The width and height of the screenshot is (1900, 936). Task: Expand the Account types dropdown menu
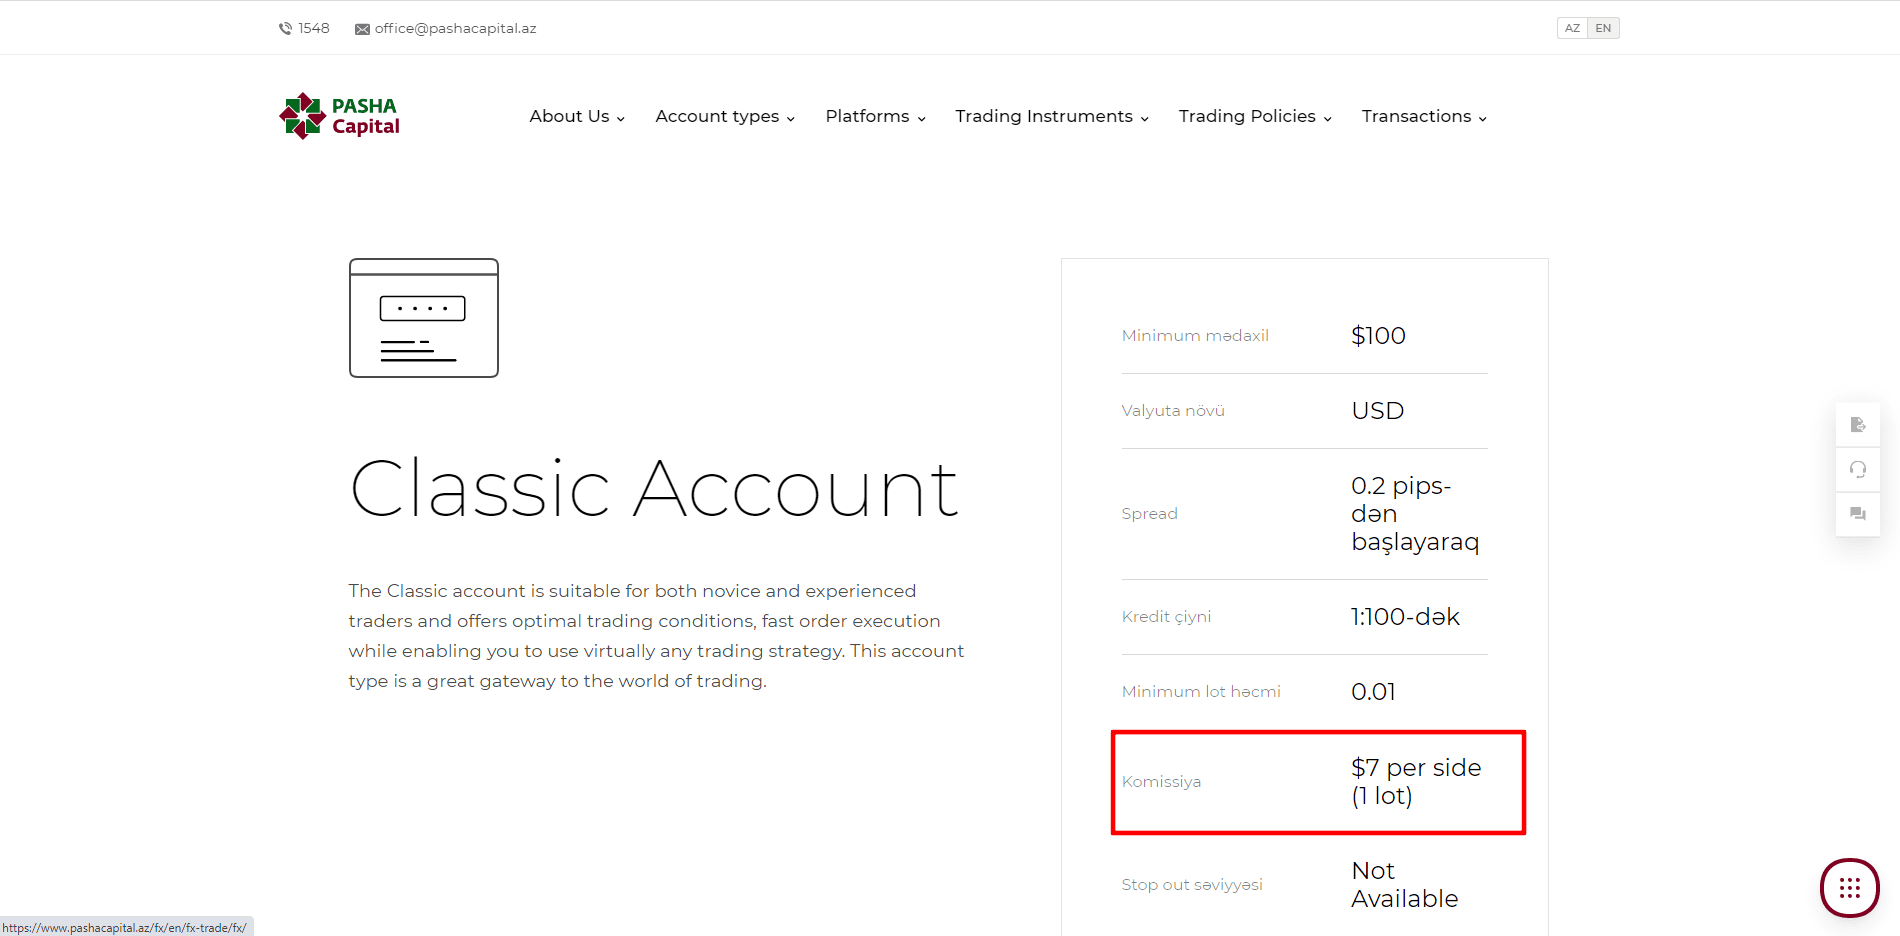click(x=725, y=116)
